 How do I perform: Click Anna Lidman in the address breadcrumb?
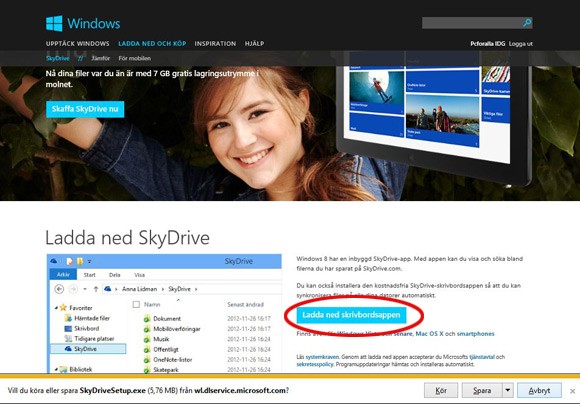[x=139, y=289]
